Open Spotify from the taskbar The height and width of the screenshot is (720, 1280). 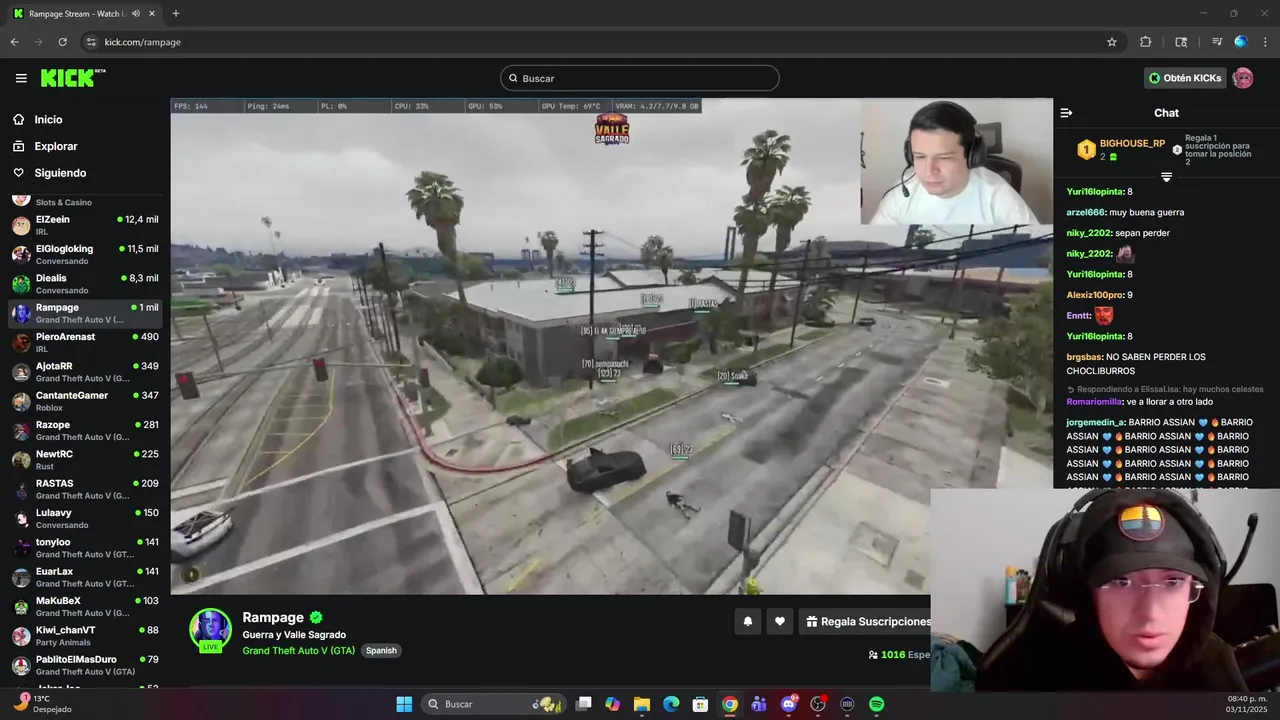(x=877, y=704)
